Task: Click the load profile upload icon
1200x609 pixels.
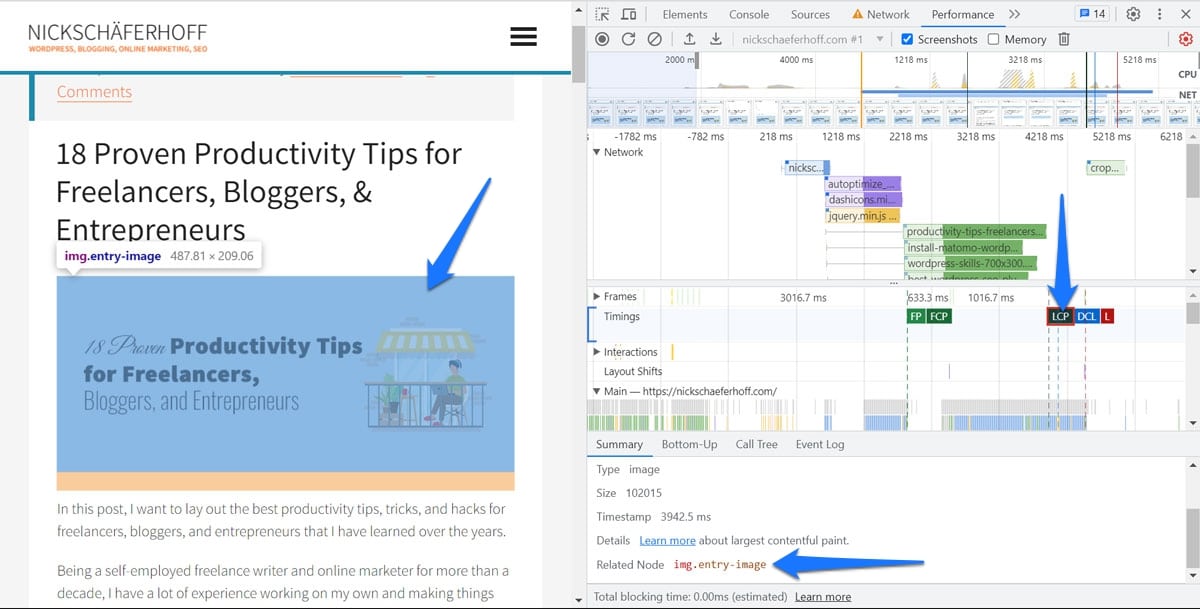Action: pos(690,39)
